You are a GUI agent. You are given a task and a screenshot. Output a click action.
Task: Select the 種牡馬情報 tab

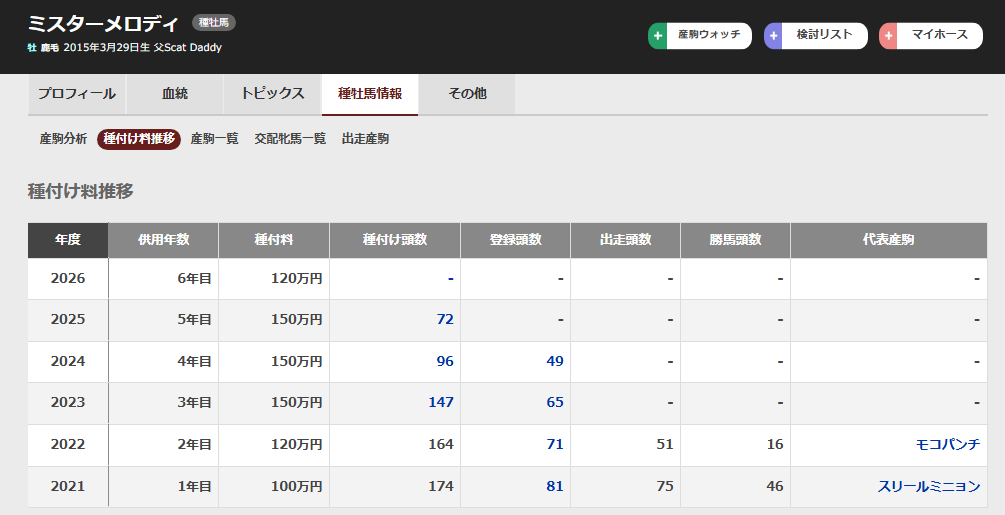coord(370,94)
